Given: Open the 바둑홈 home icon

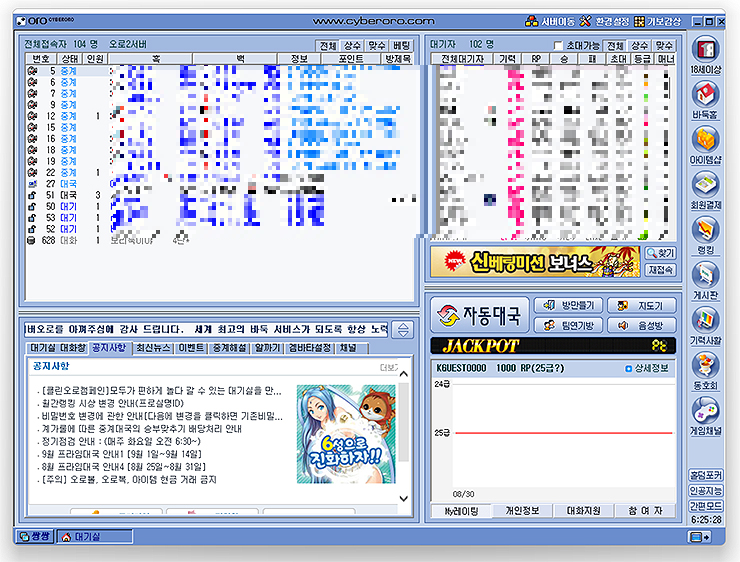Looking at the screenshot, I should (706, 100).
